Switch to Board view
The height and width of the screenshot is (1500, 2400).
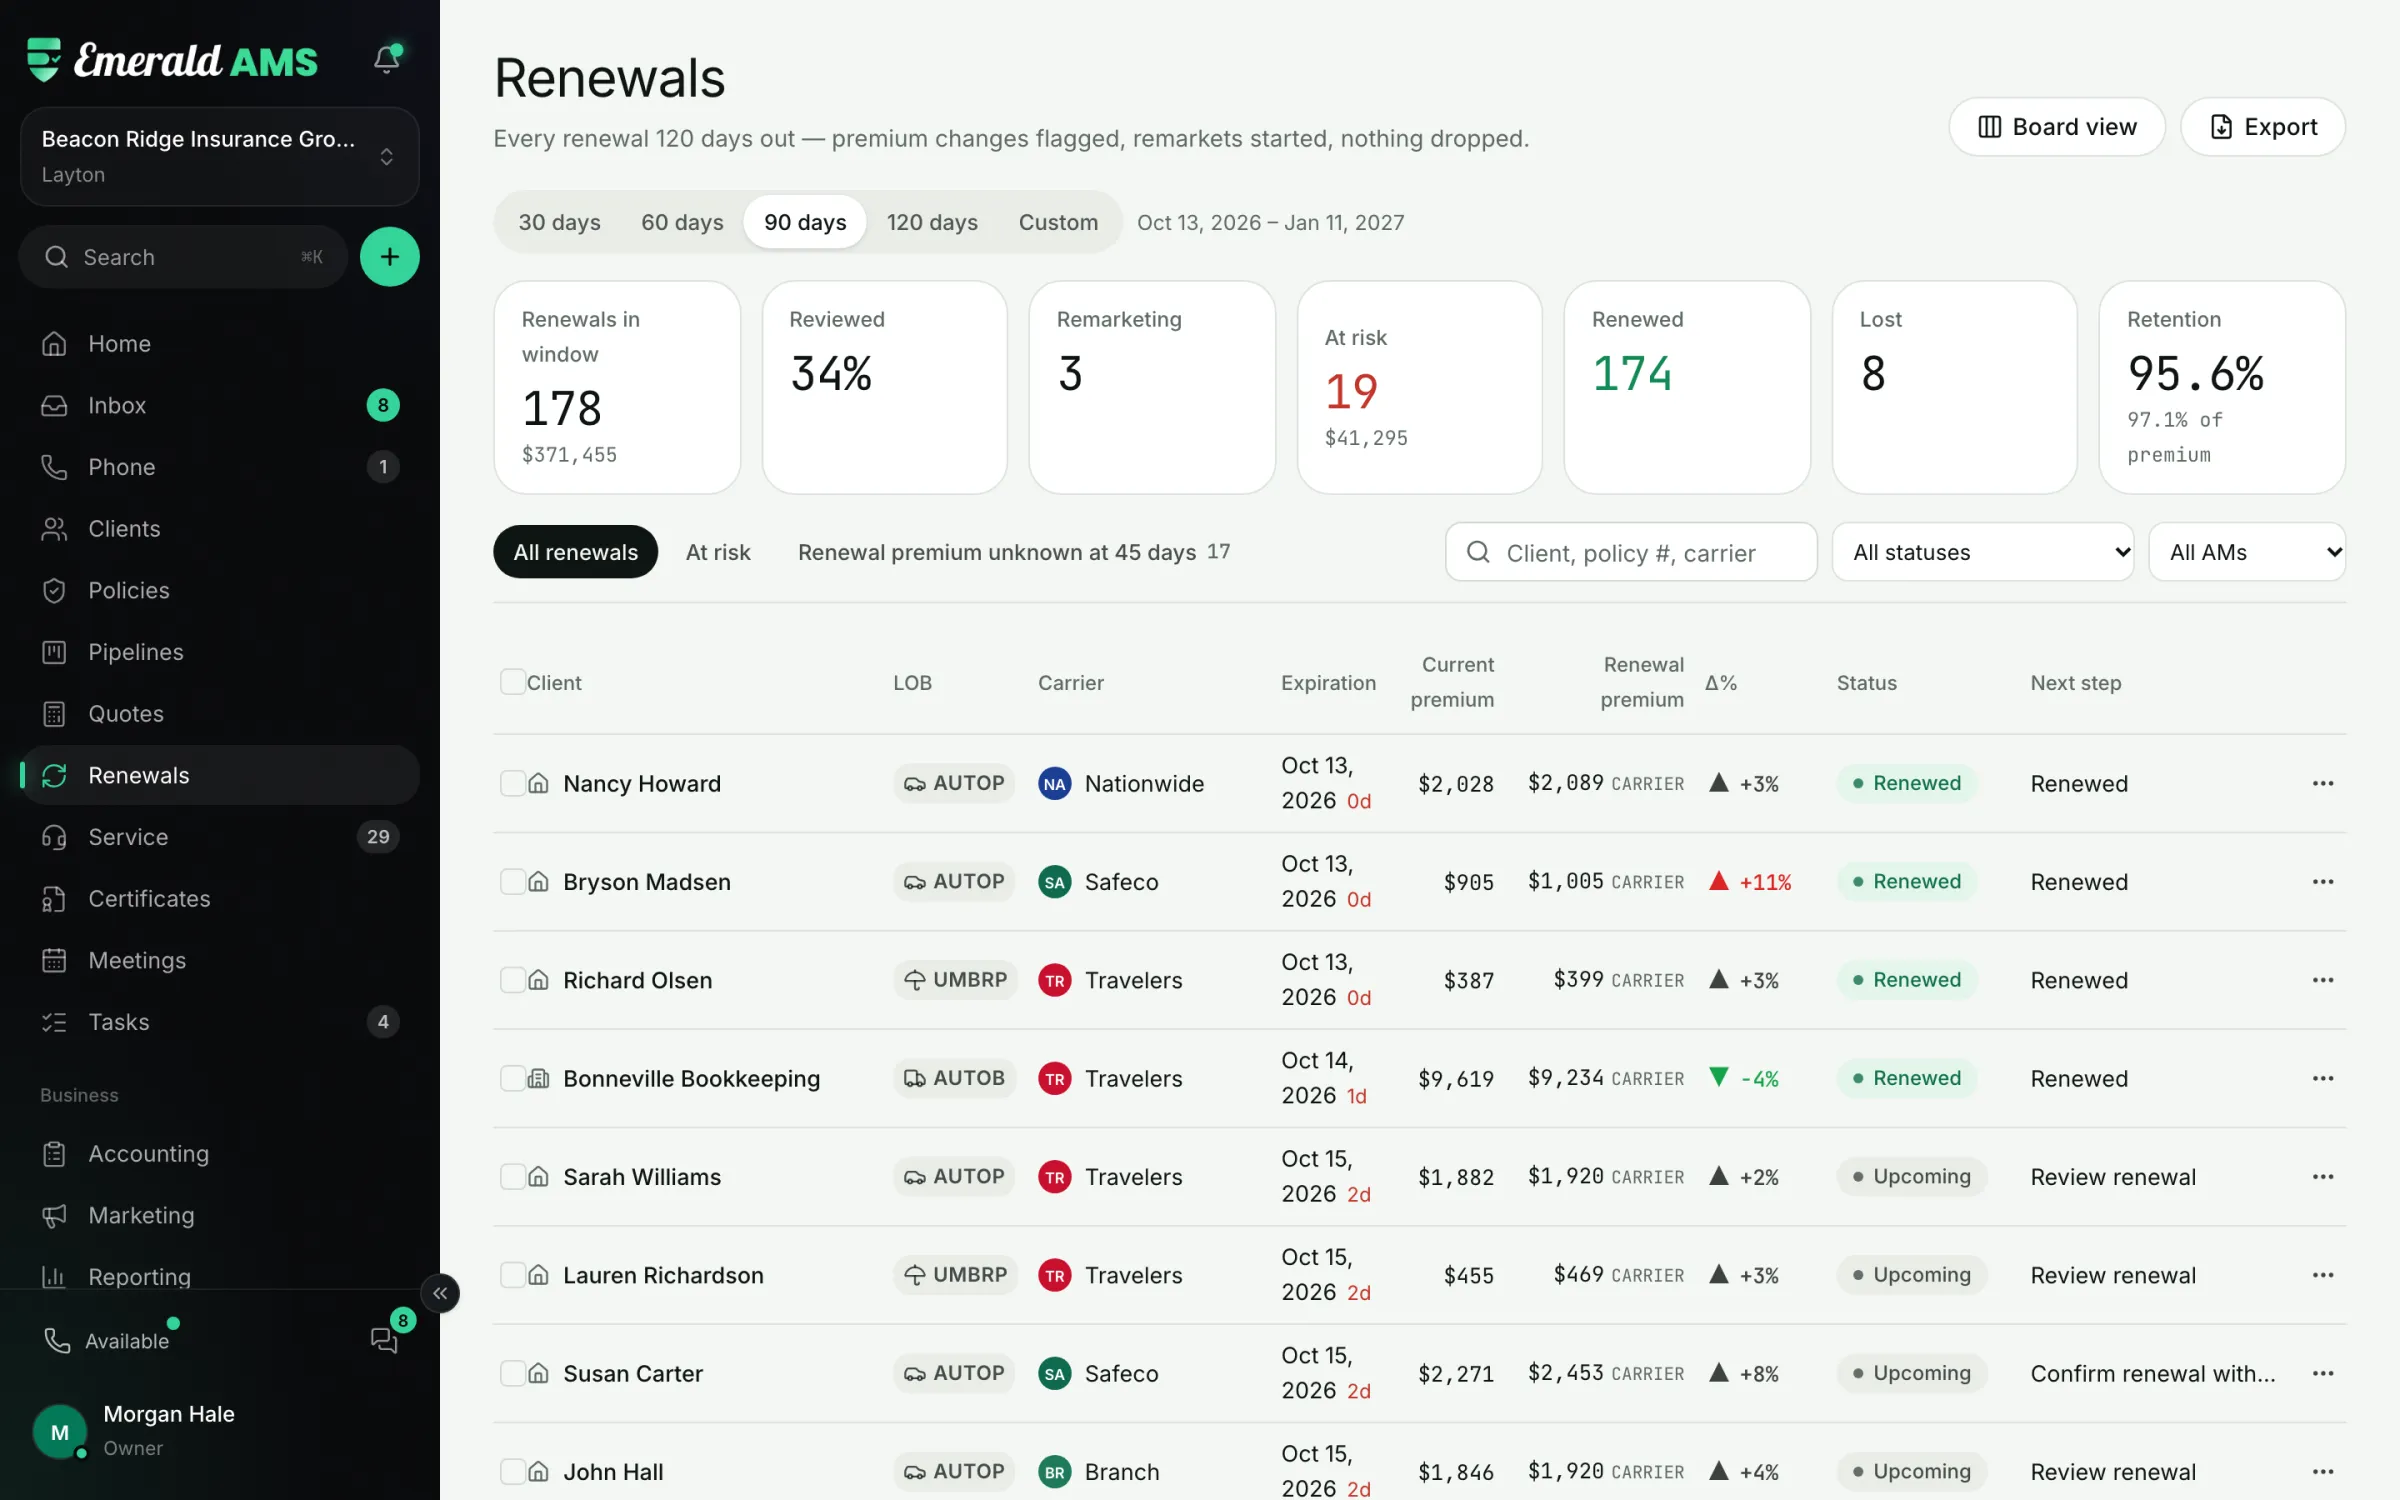click(2056, 127)
